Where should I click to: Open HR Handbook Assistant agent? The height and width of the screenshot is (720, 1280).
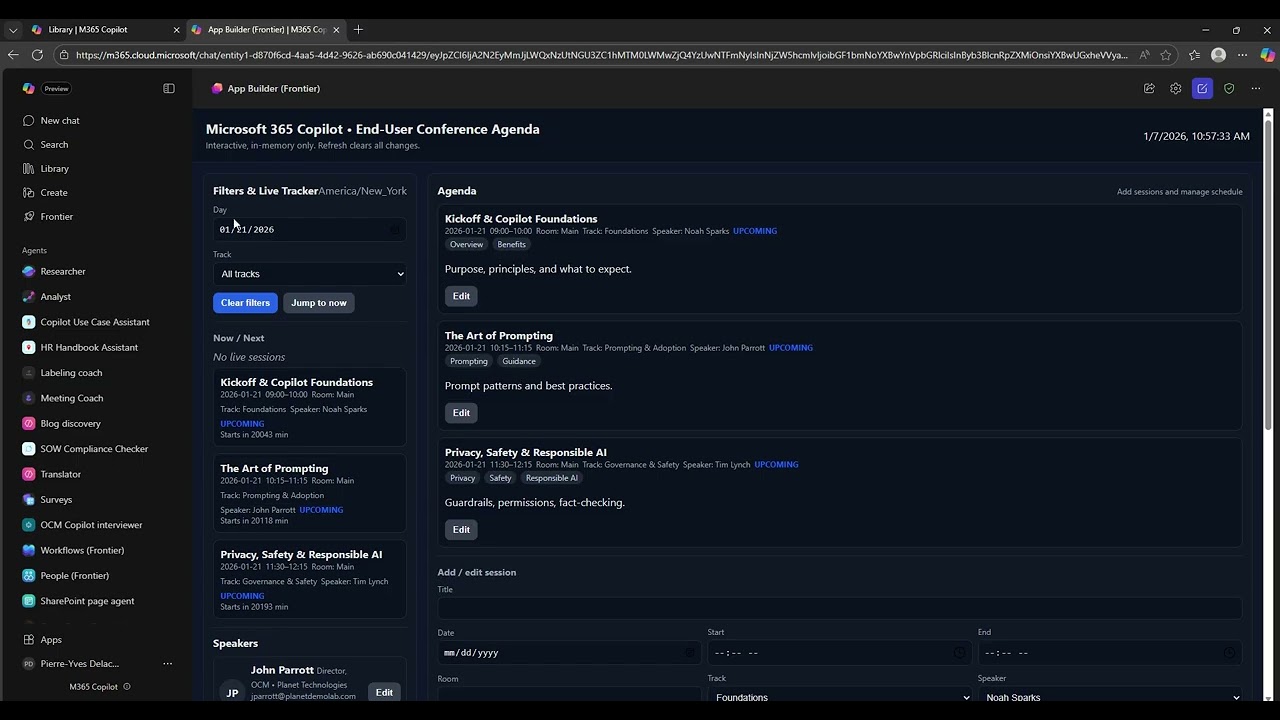(89, 347)
